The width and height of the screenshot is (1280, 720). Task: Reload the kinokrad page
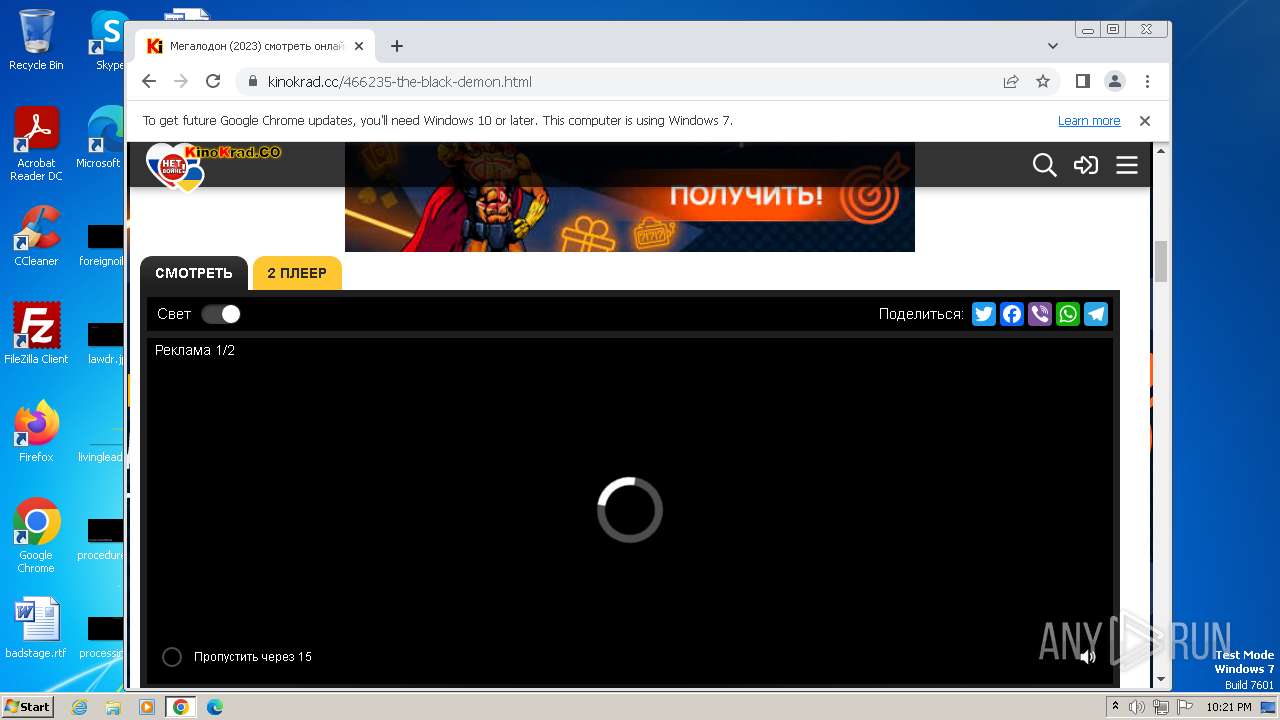pyautogui.click(x=213, y=82)
